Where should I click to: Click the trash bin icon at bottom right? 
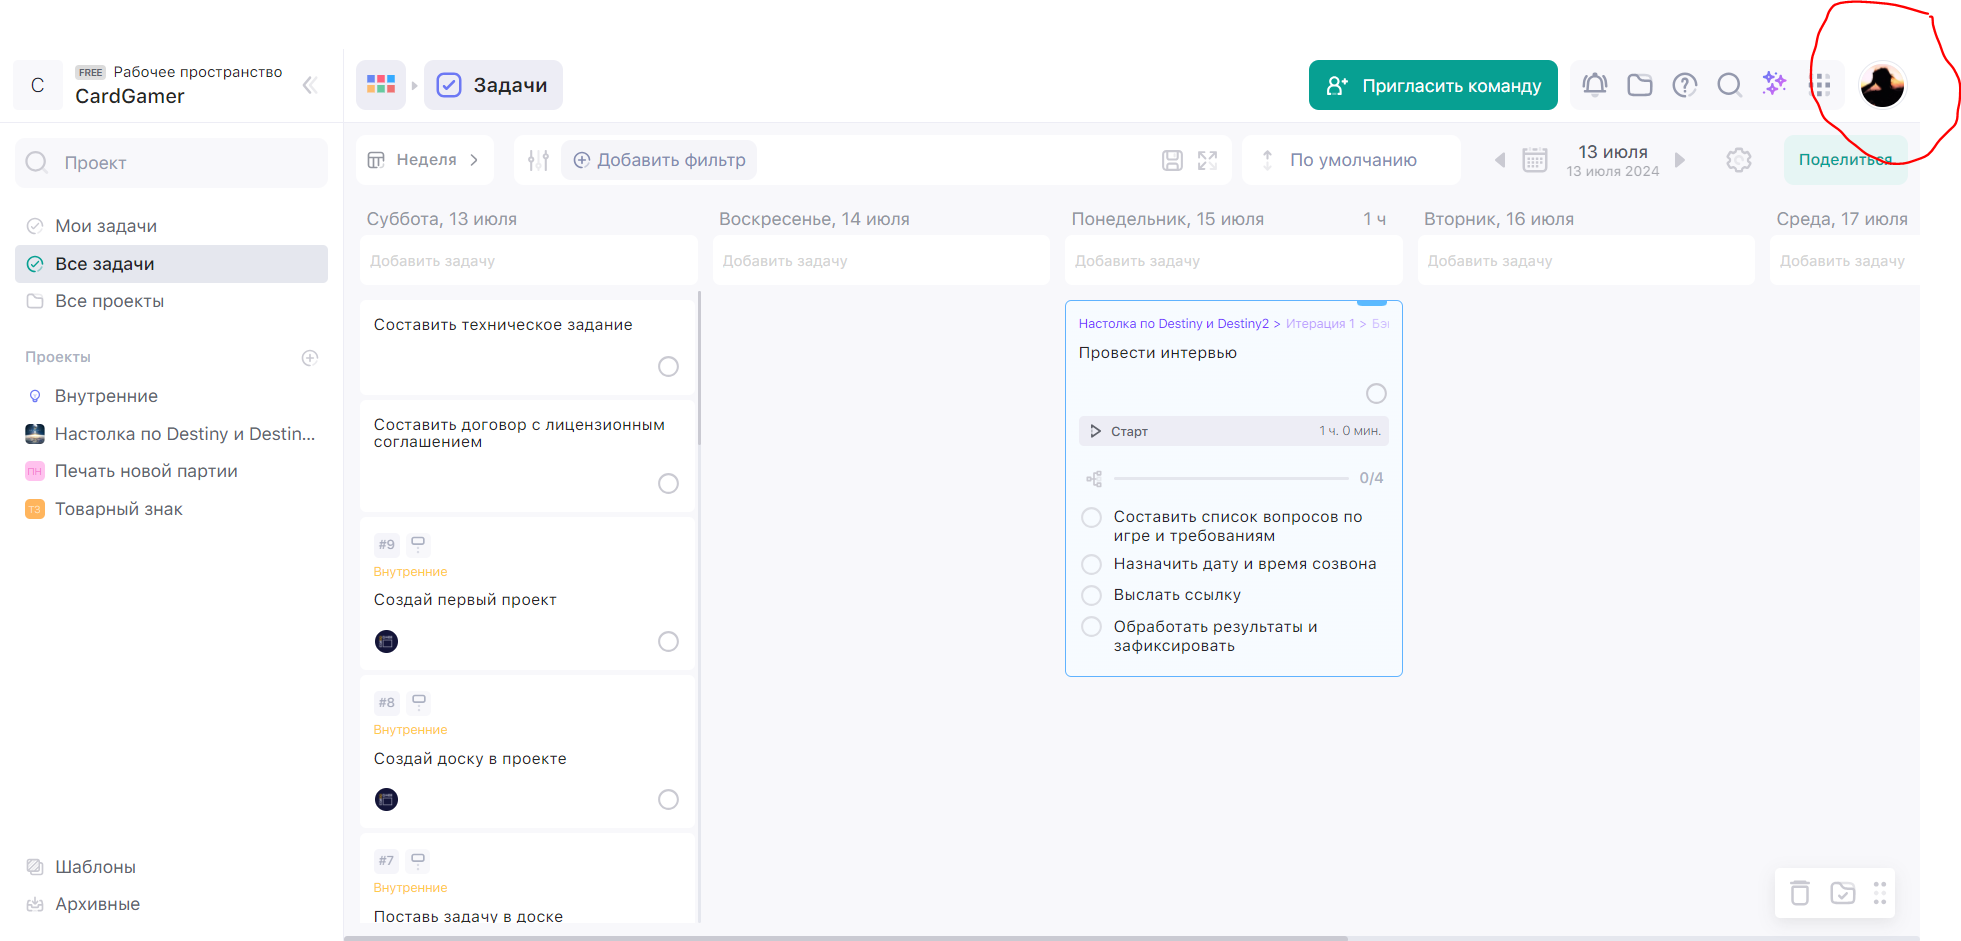[x=1800, y=893]
